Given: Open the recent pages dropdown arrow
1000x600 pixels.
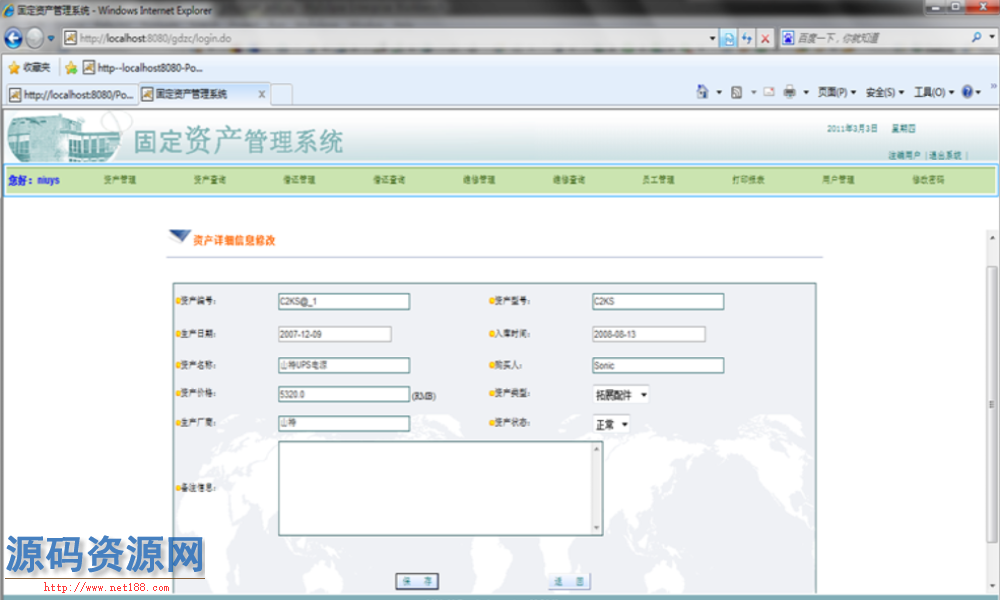Looking at the screenshot, I should 51,38.
